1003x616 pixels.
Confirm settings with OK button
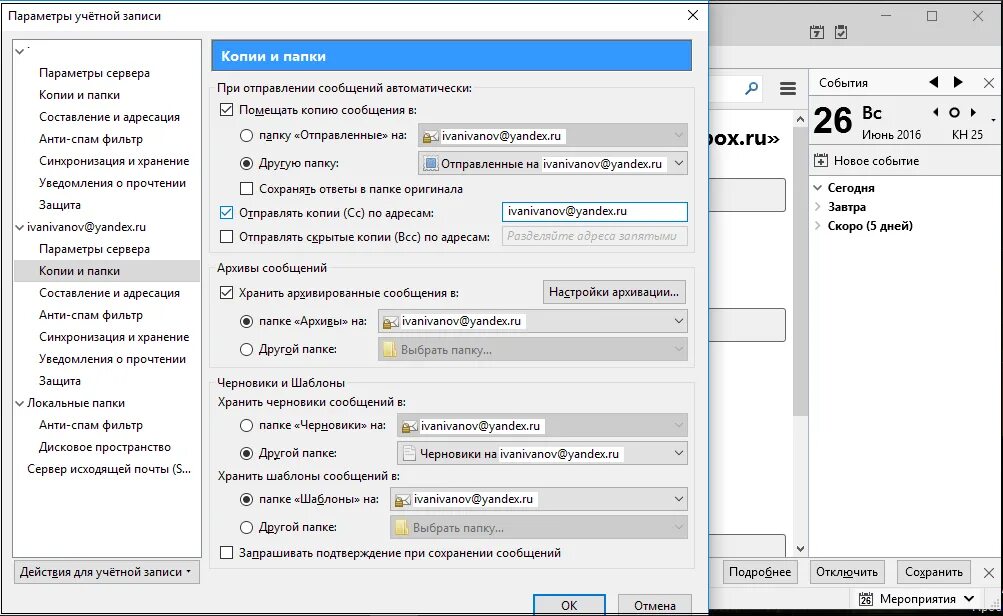pyautogui.click(x=569, y=605)
